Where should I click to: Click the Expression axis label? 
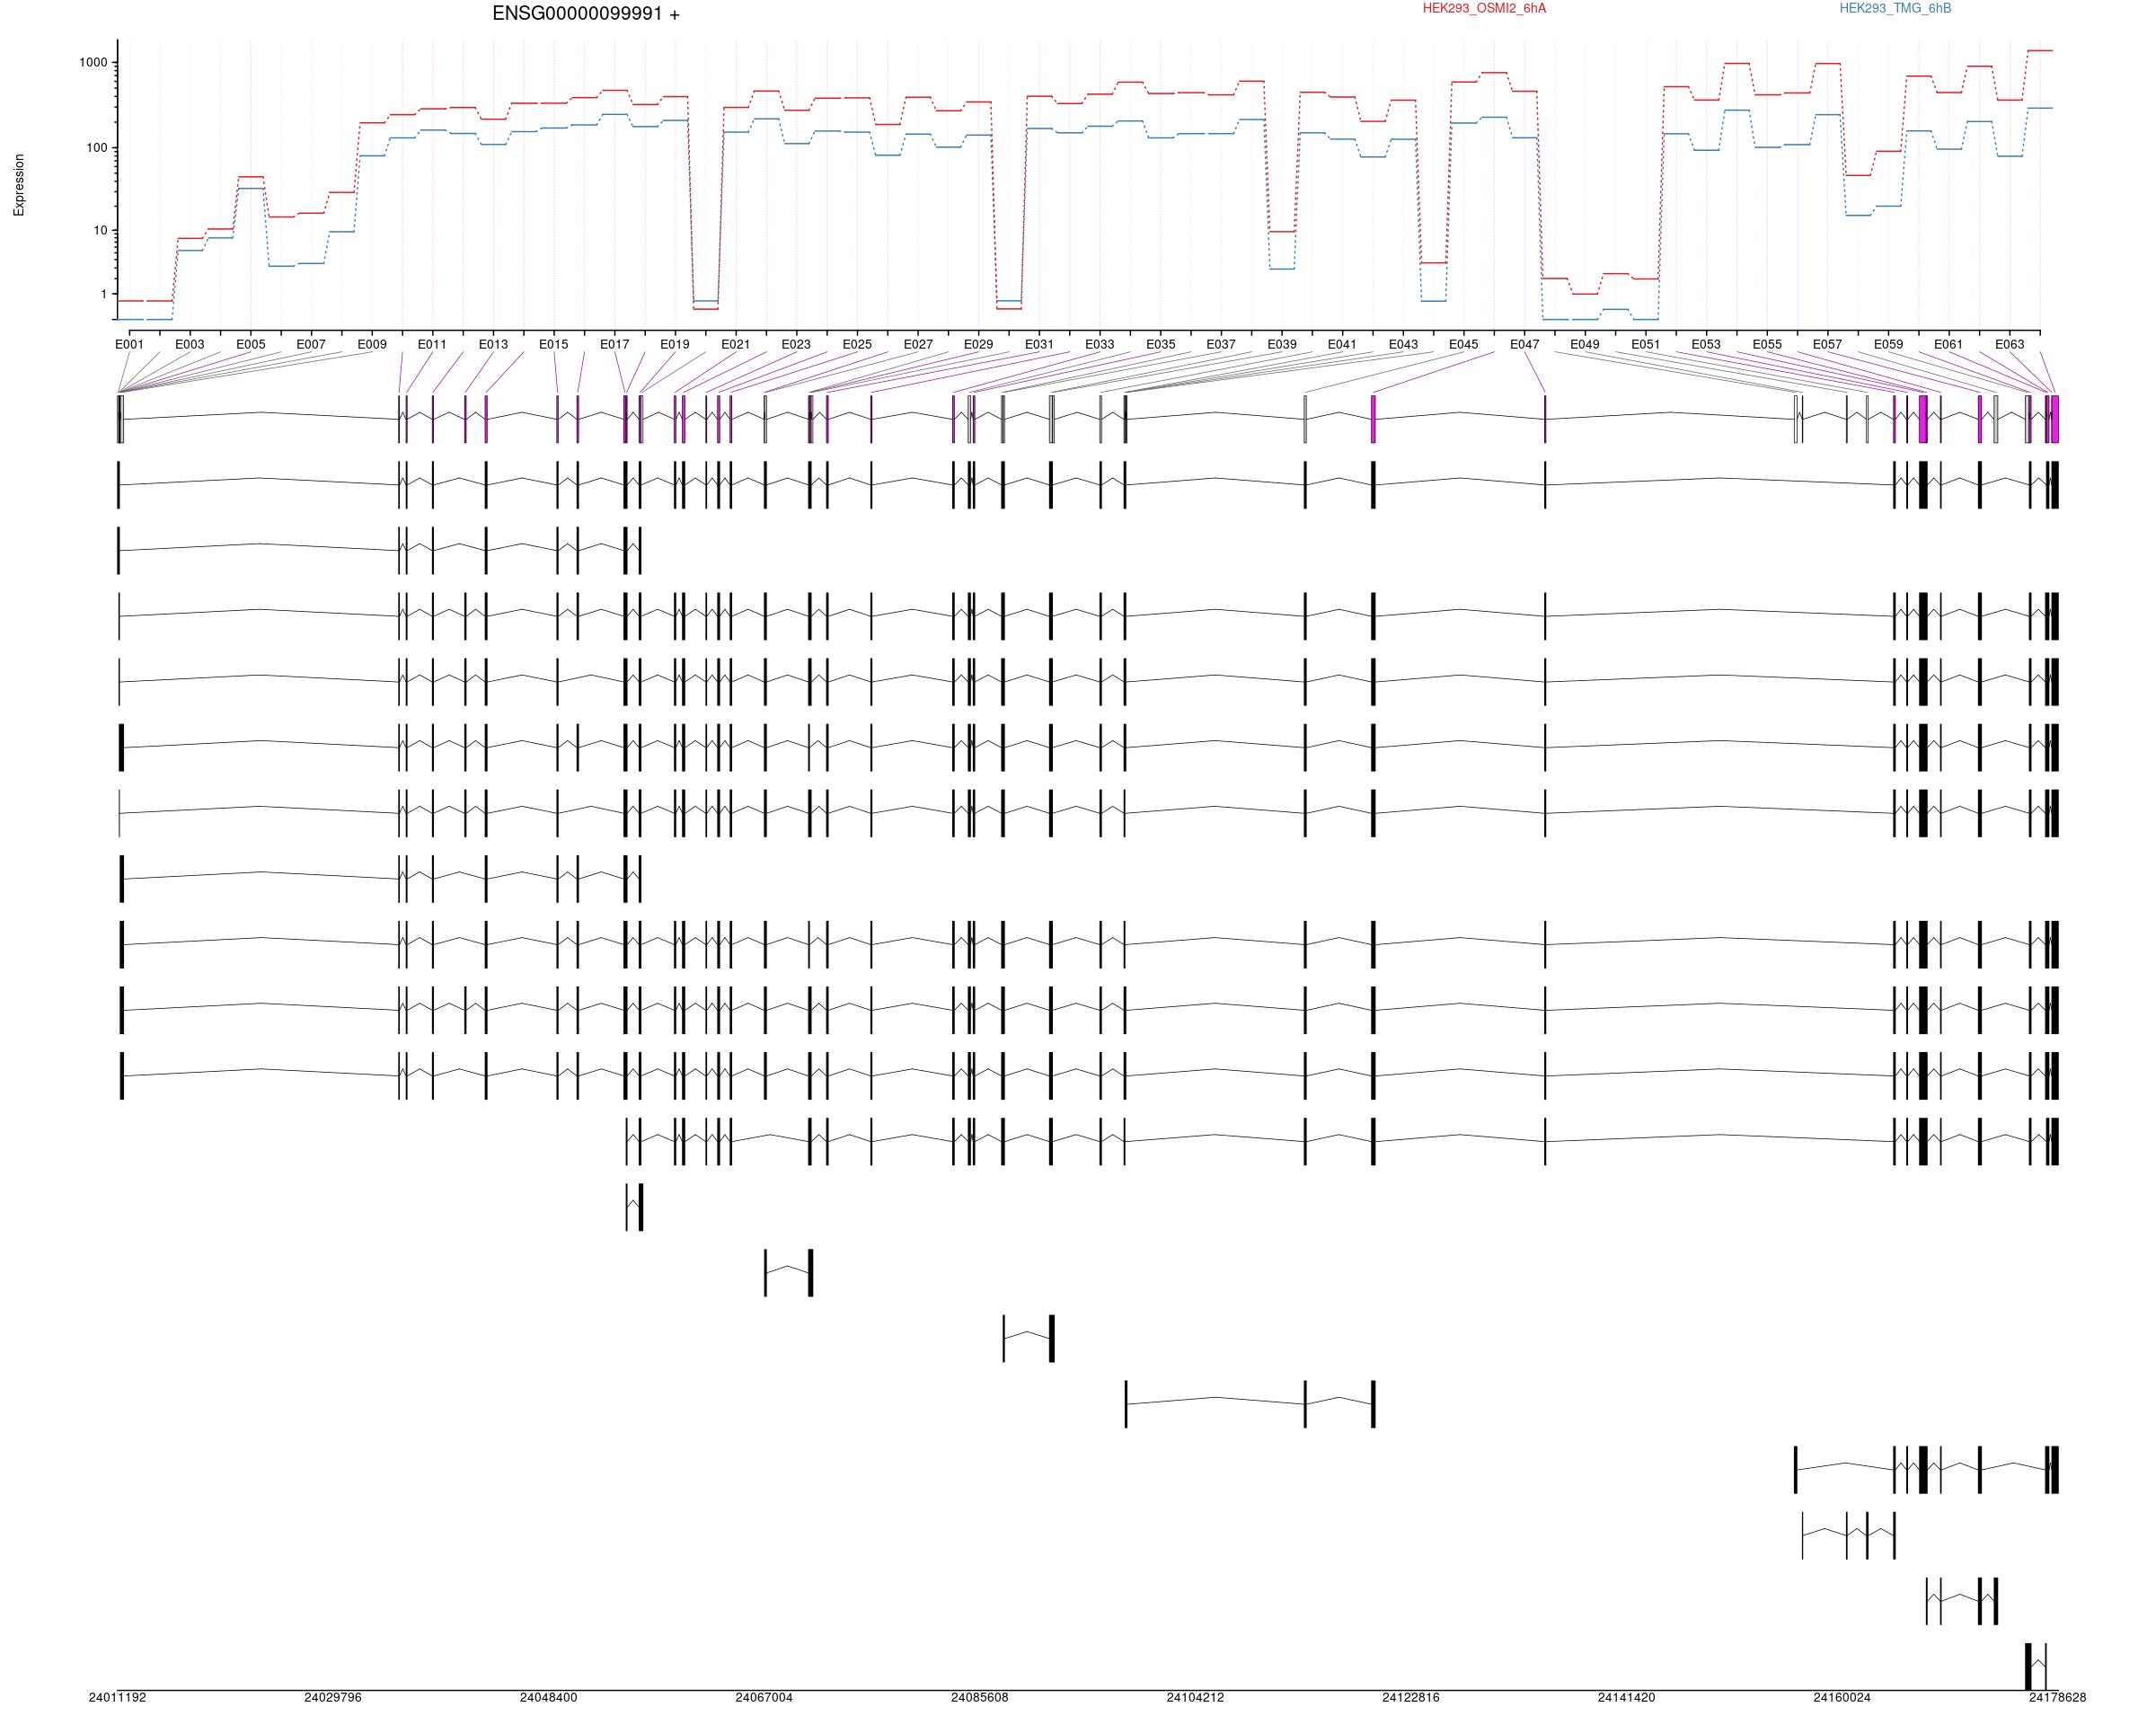[19, 185]
